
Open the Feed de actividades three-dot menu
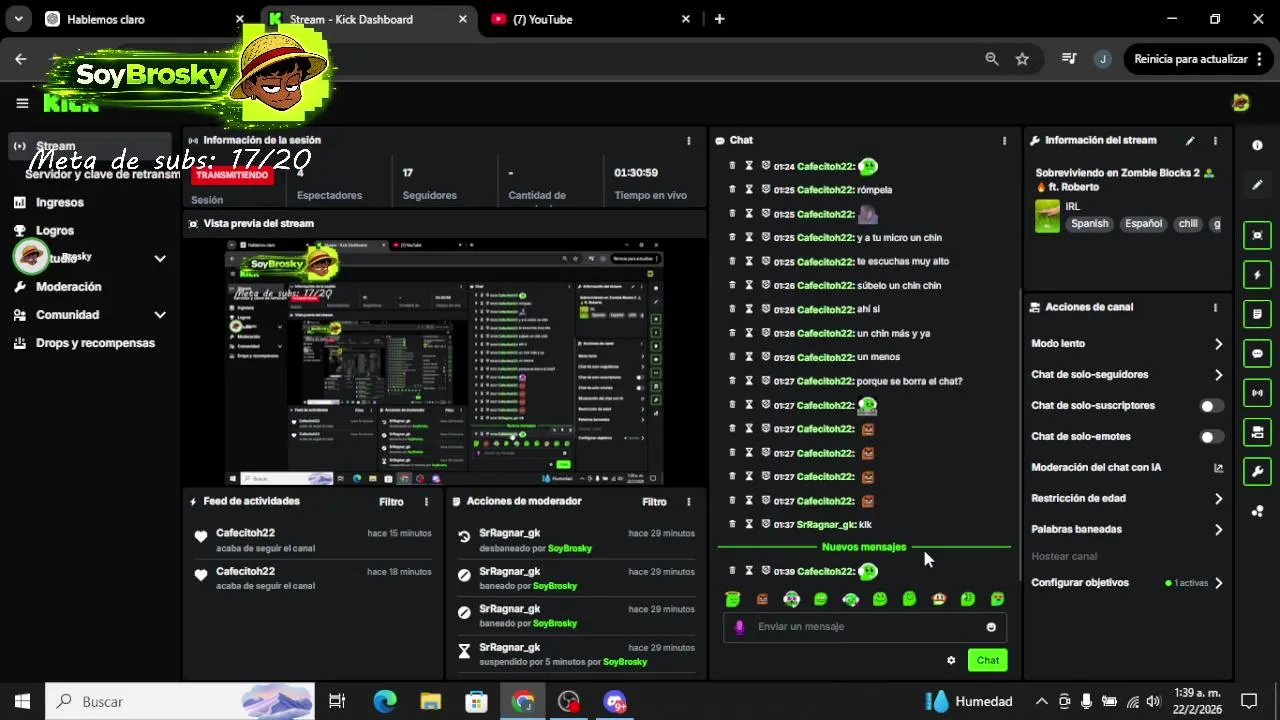click(426, 502)
